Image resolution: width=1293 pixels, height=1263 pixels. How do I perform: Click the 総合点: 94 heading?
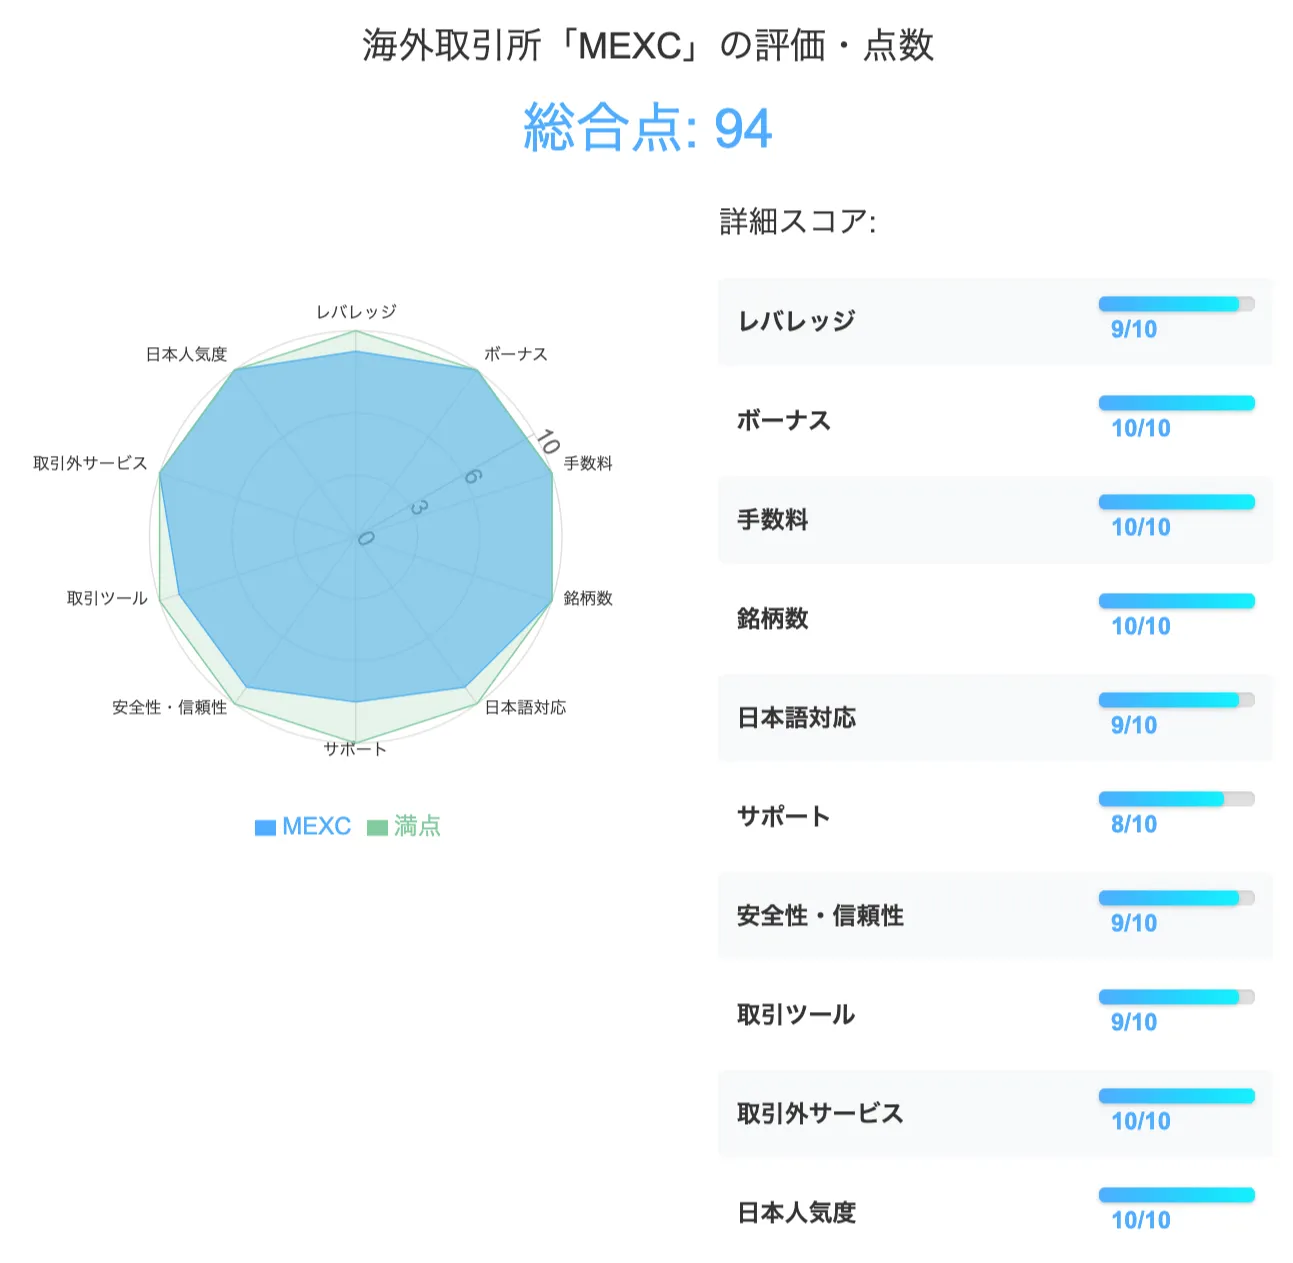647,128
